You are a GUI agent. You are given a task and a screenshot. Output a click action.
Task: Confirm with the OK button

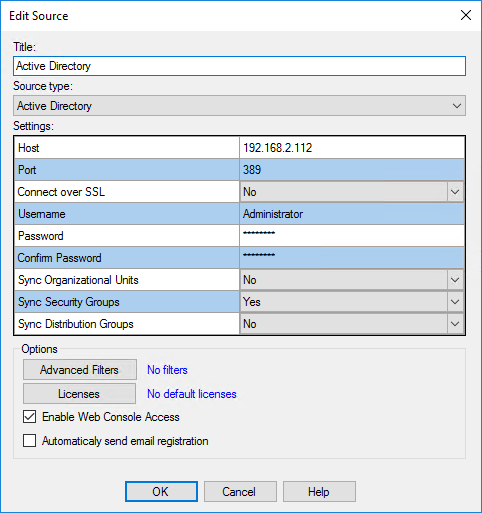pyautogui.click(x=161, y=491)
